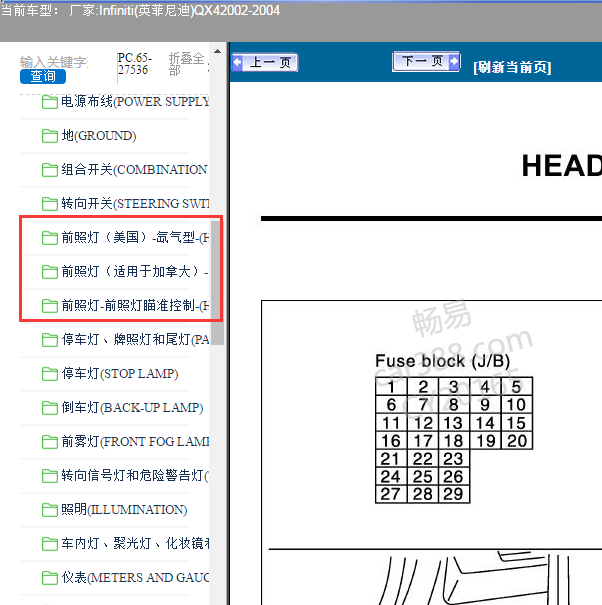This screenshot has height=605, width=602.
Task: Select 前照灯（适用于加拿大） entry
Action: point(135,272)
